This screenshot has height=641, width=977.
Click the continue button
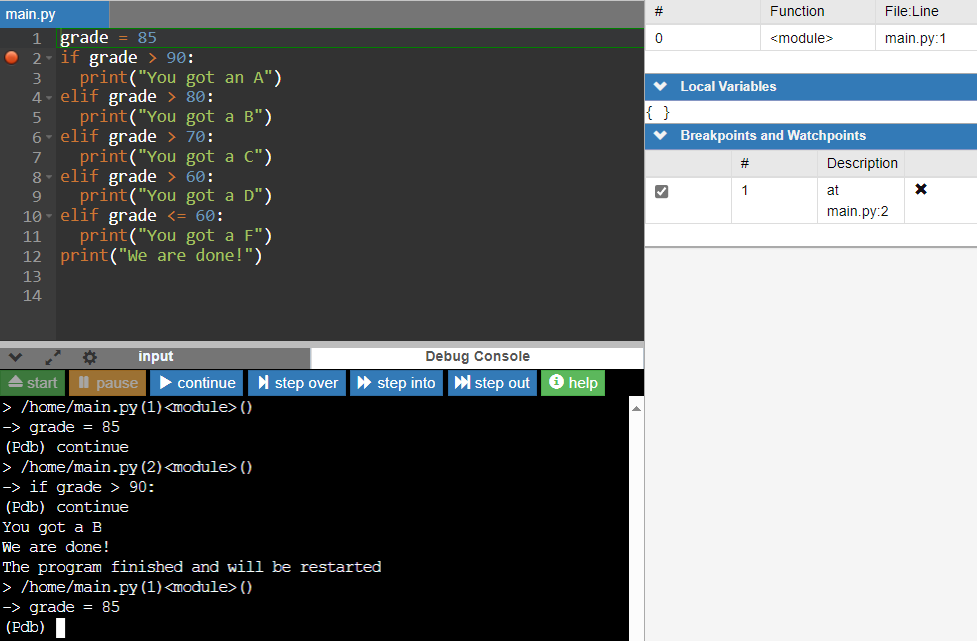(197, 383)
